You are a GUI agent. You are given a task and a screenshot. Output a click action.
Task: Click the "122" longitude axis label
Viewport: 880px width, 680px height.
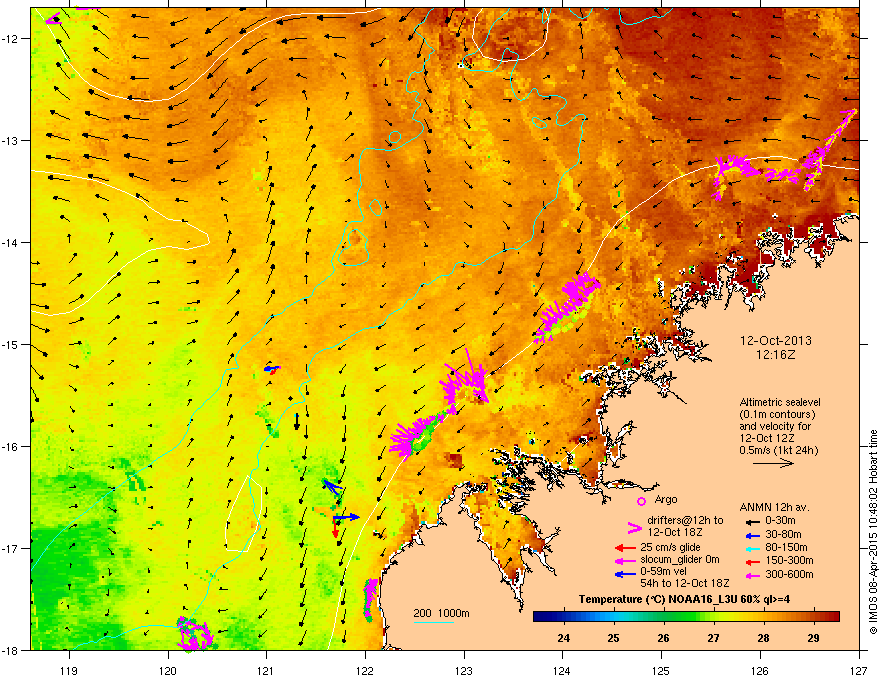(x=365, y=670)
